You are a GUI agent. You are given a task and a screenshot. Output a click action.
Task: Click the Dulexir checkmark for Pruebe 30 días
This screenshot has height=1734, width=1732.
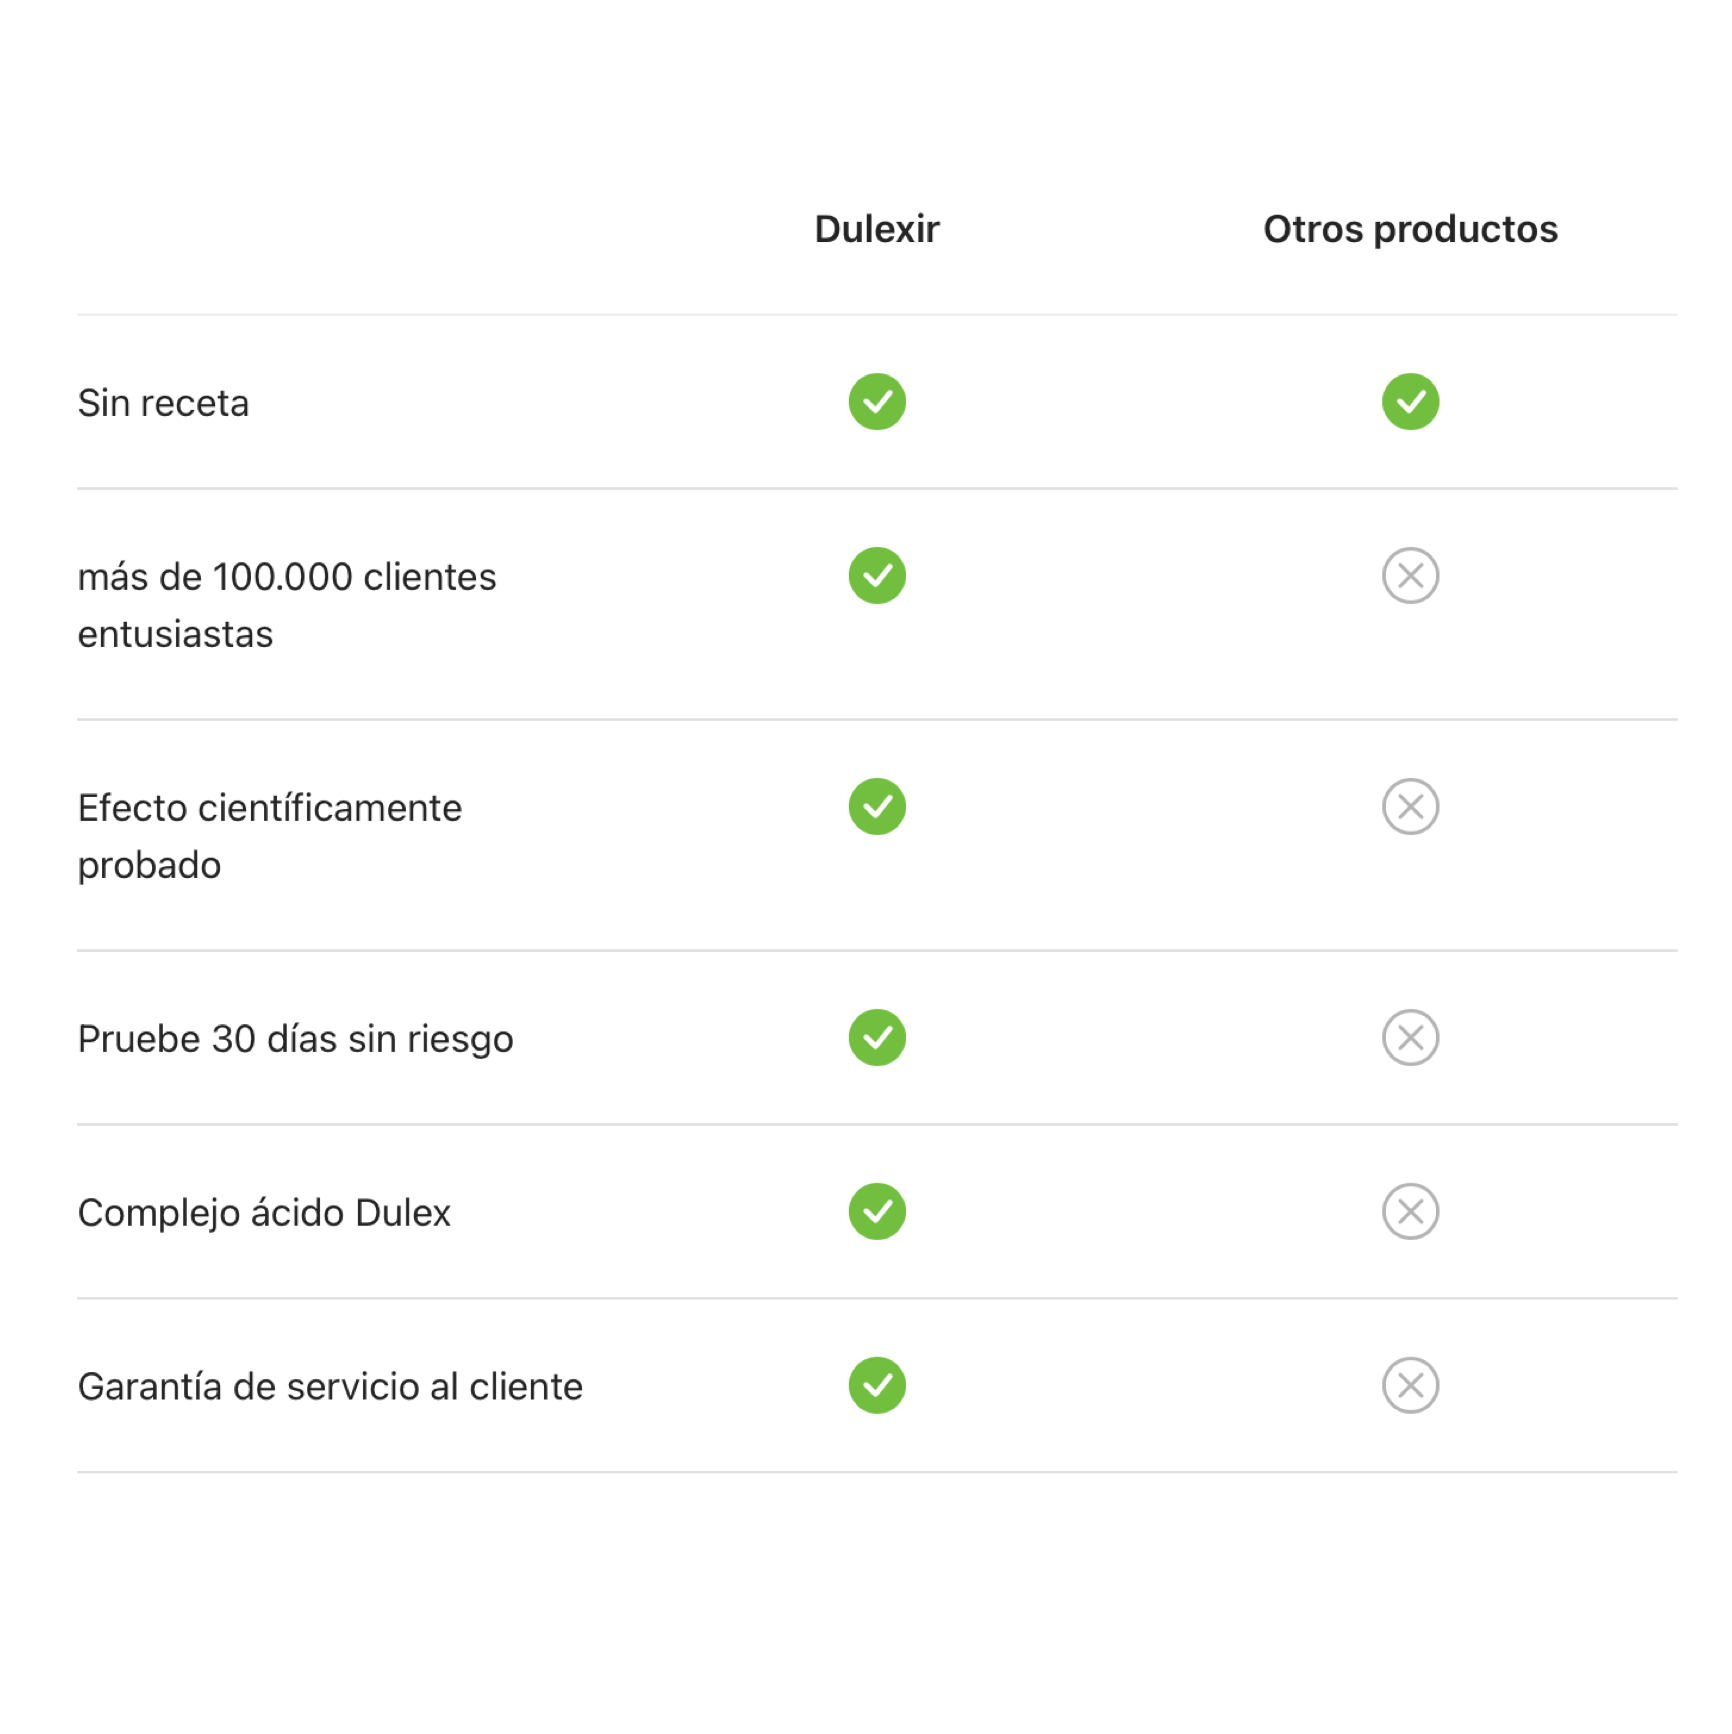pyautogui.click(x=877, y=1038)
